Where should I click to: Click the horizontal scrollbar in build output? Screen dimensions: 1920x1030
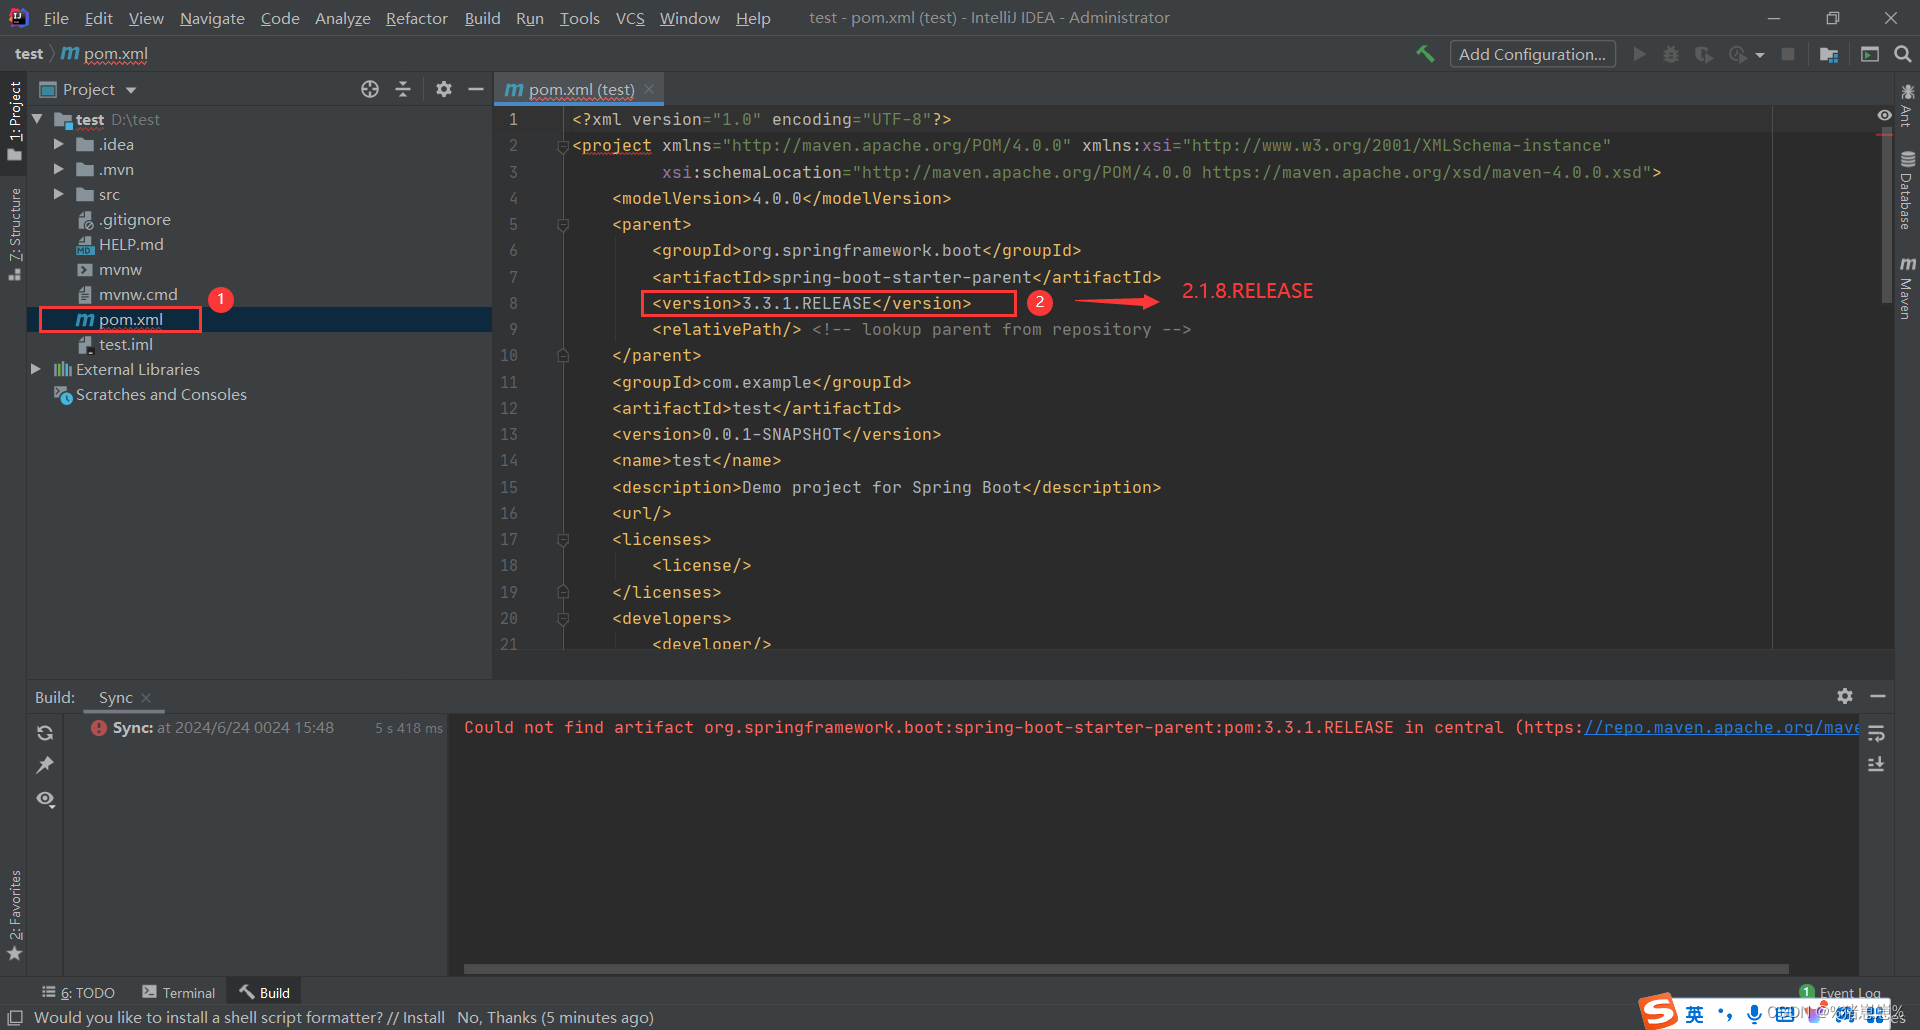pyautogui.click(x=1126, y=968)
